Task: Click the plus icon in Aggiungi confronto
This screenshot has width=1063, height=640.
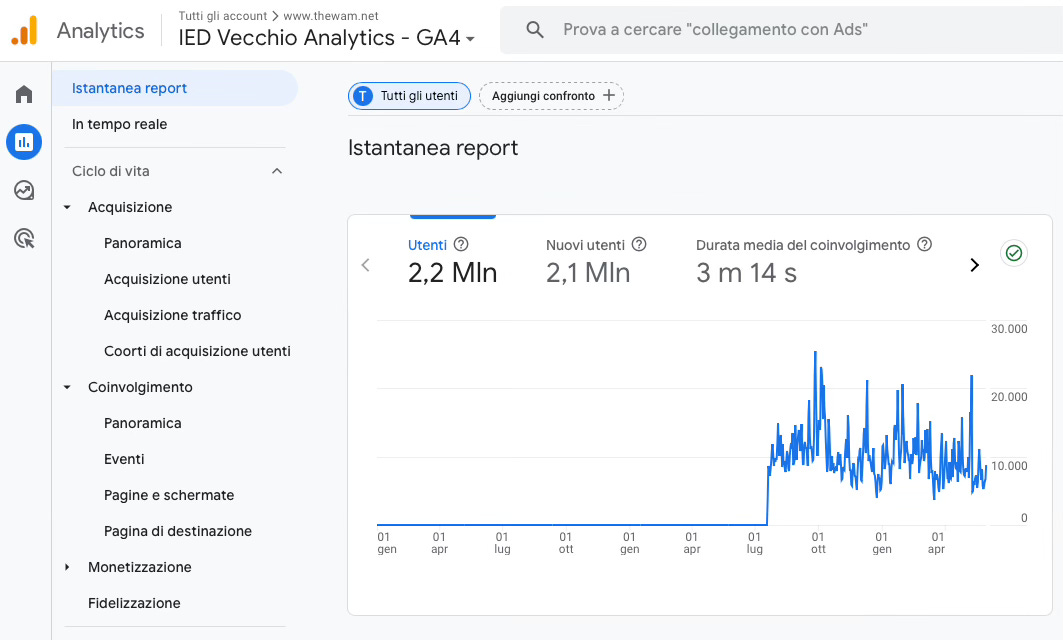Action: [609, 96]
